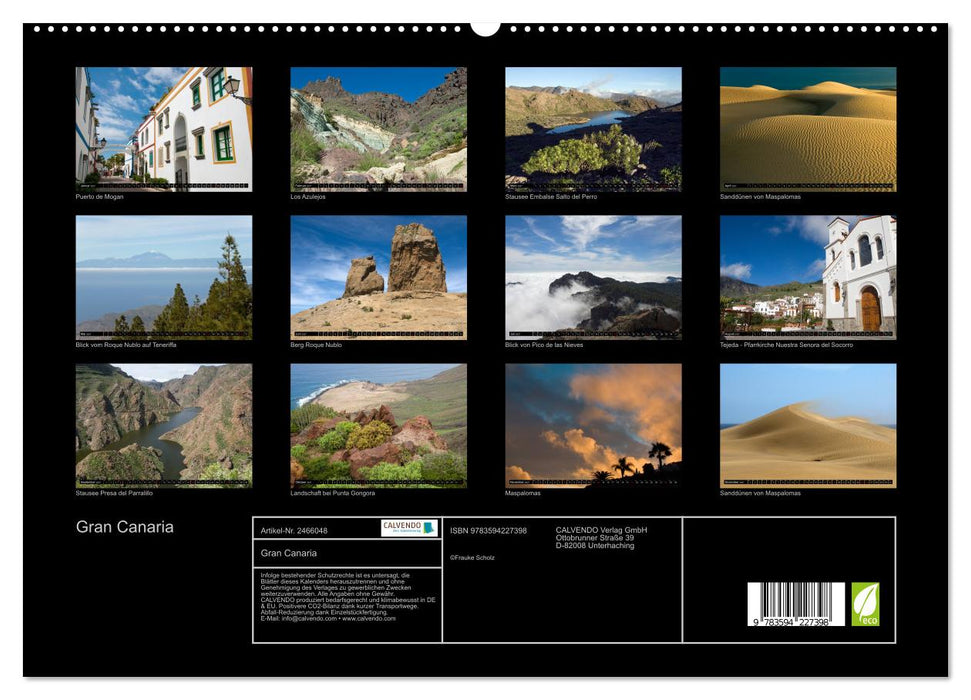The width and height of the screenshot is (971, 700).
Task: Click the 'CALVENDO Verlag GmbH' address line
Action: click(601, 530)
